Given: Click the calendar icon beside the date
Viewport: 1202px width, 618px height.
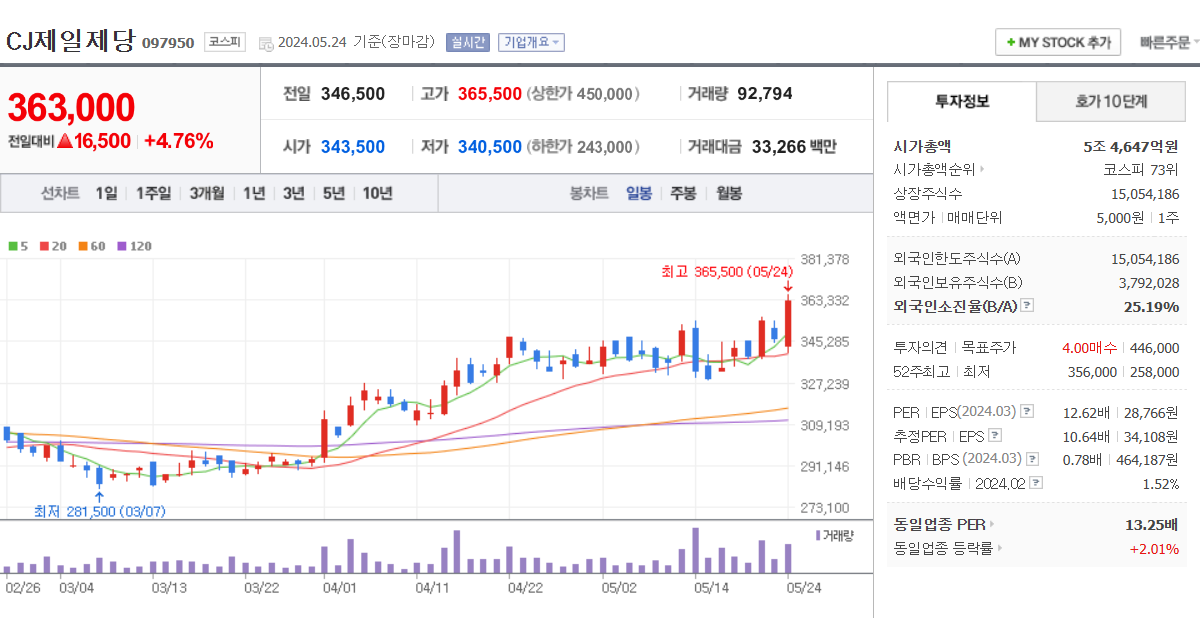Looking at the screenshot, I should [x=266, y=43].
